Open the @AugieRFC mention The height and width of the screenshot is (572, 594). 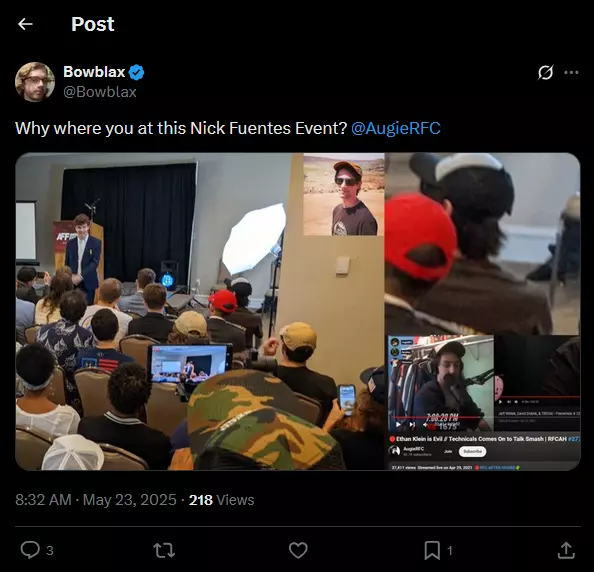point(396,128)
